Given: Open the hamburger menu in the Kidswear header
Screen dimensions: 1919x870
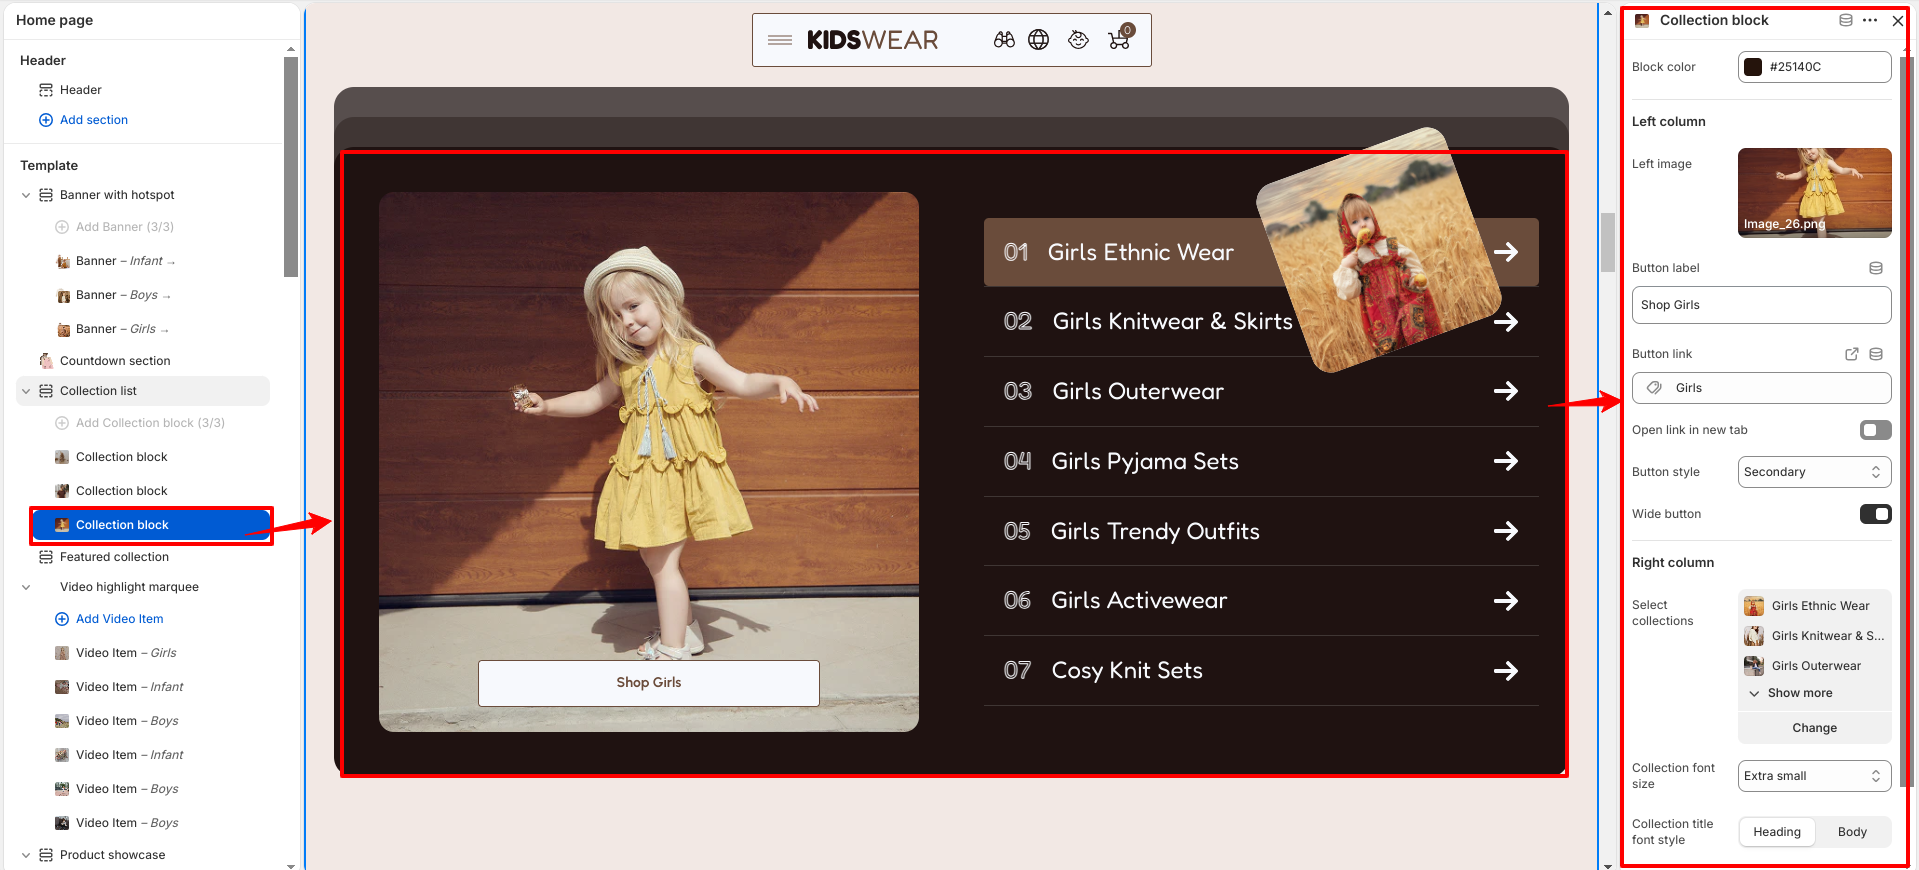Looking at the screenshot, I should pos(780,40).
